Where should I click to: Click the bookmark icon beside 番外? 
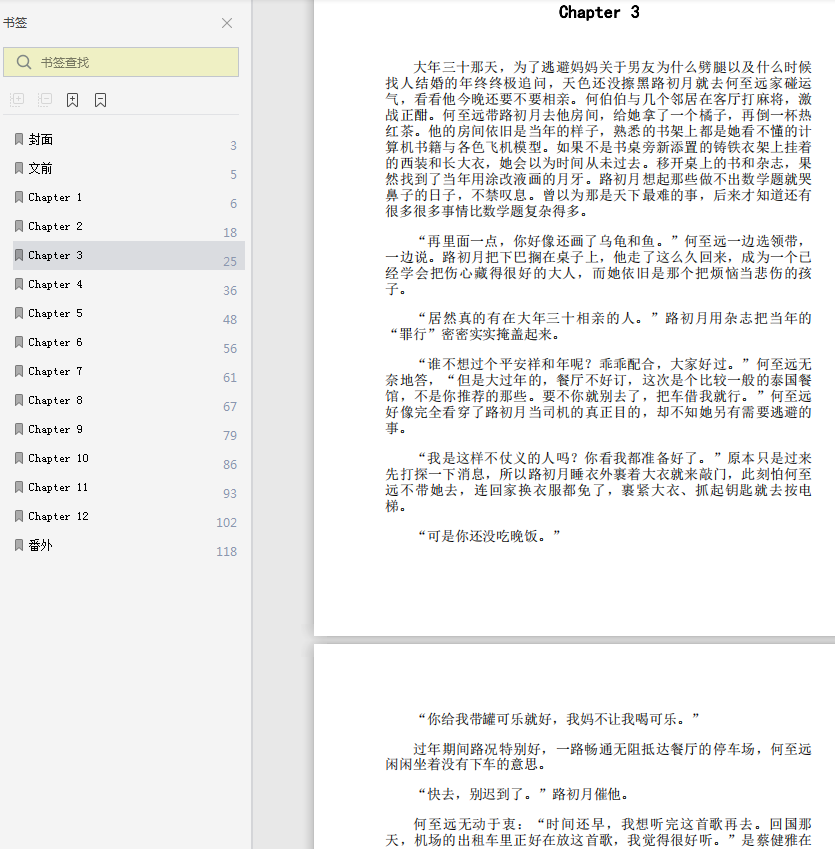coord(19,545)
